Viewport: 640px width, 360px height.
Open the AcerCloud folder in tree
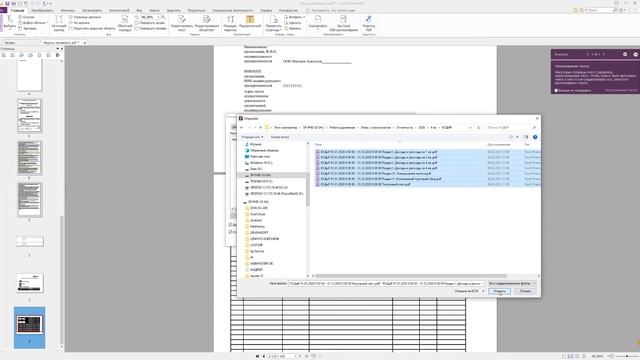coord(257,214)
